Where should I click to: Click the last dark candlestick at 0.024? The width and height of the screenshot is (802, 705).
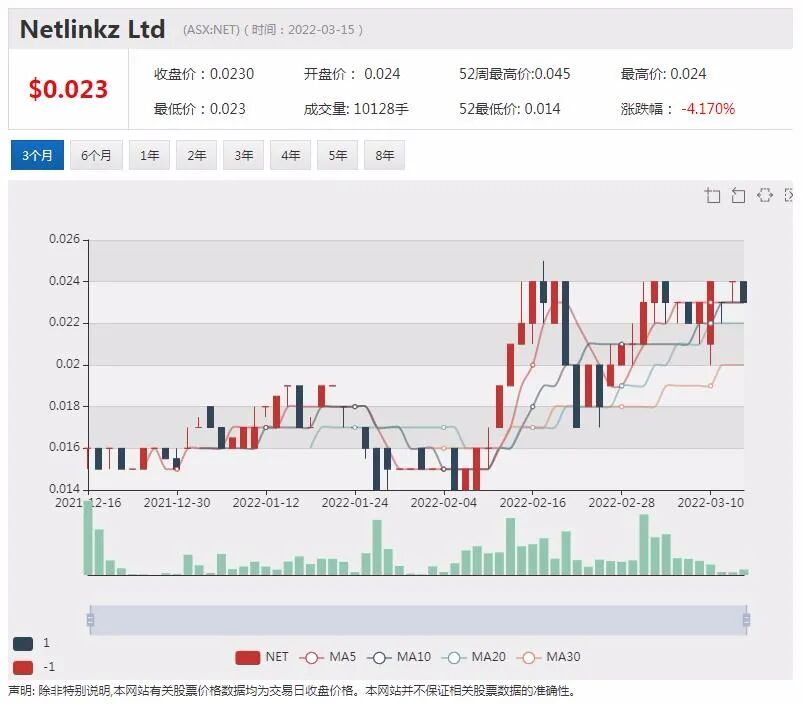coord(744,292)
